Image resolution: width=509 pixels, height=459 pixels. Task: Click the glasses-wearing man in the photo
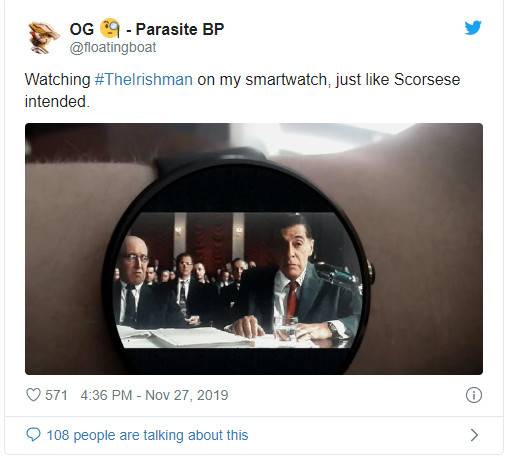click(142, 283)
